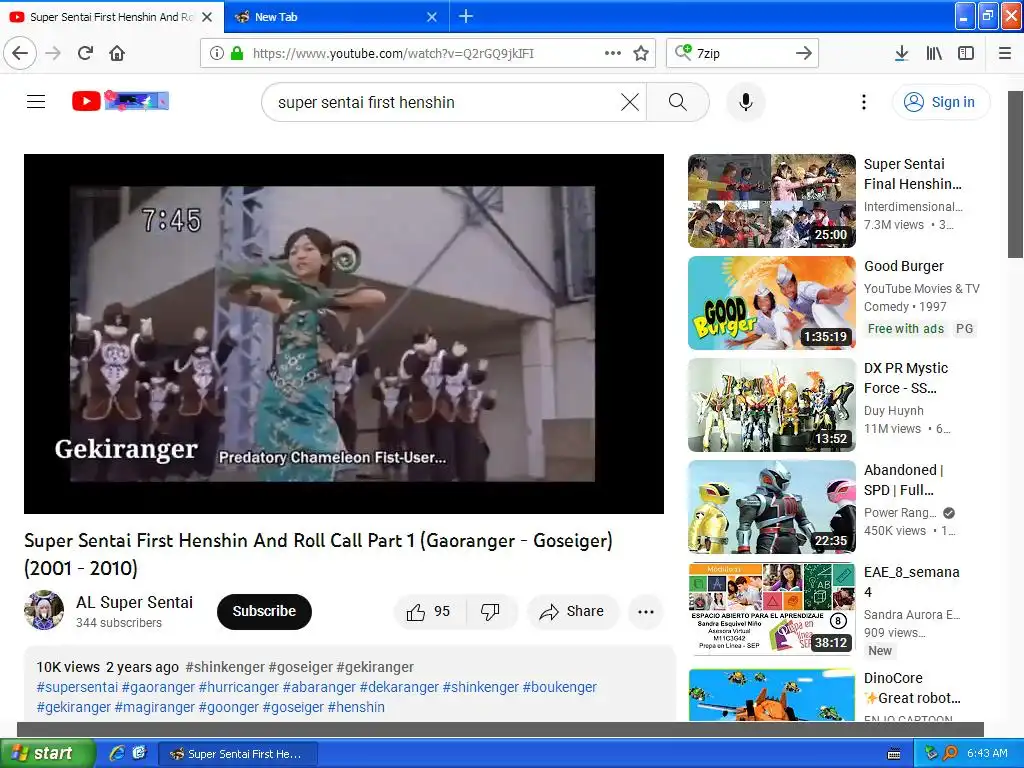The height and width of the screenshot is (768, 1024).
Task: Open the Good Burger video title
Action: pyautogui.click(x=904, y=266)
